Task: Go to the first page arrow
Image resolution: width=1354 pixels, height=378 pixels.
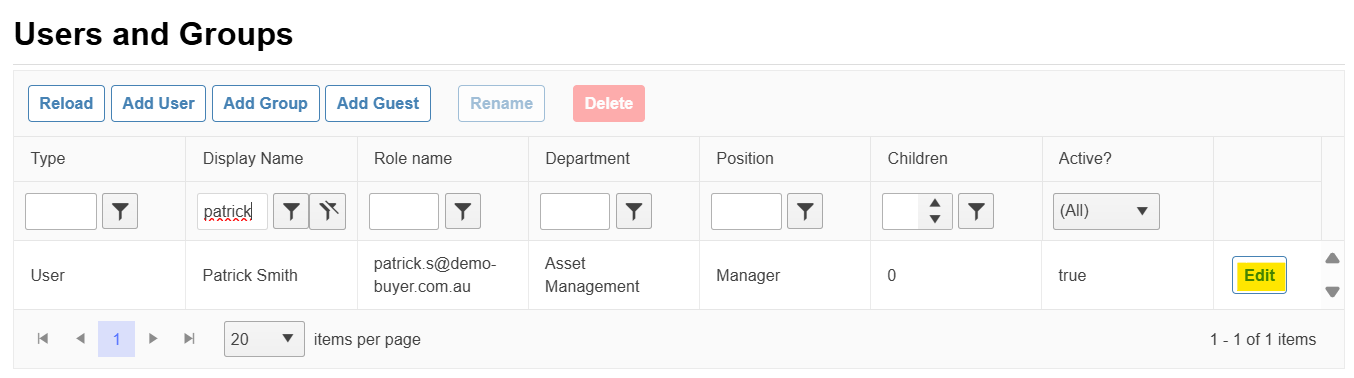Action: [43, 339]
